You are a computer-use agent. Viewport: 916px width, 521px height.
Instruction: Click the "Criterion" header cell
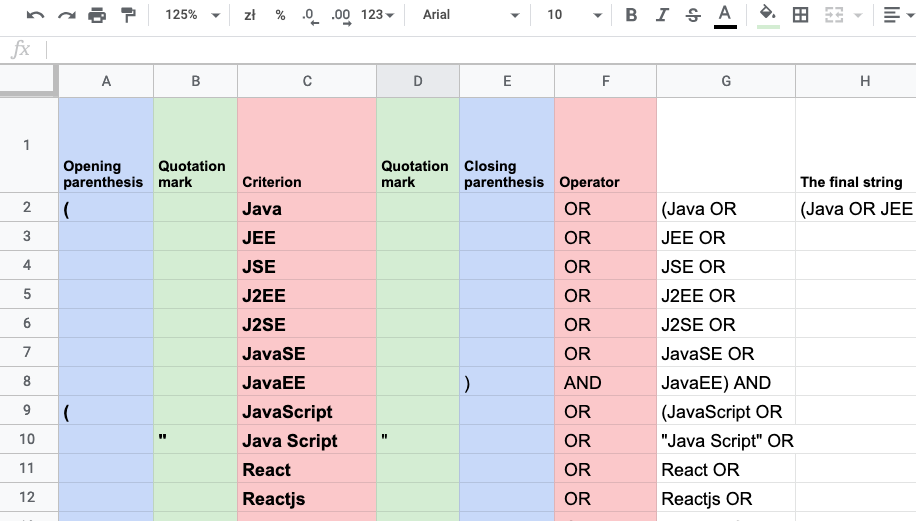click(307, 145)
